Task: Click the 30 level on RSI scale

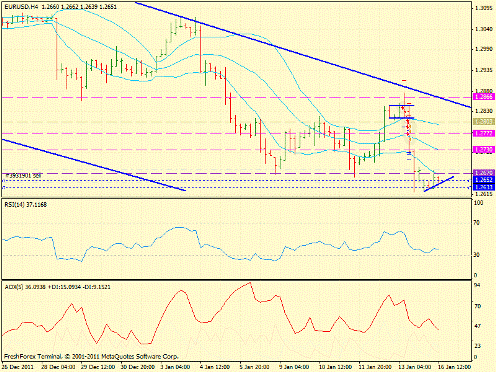Action: [477, 255]
